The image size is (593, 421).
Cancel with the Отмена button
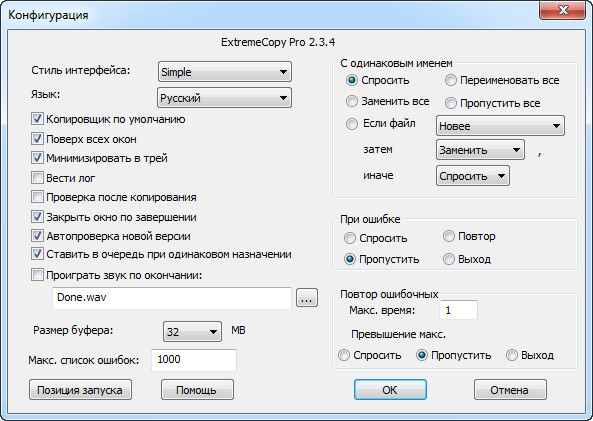point(510,390)
